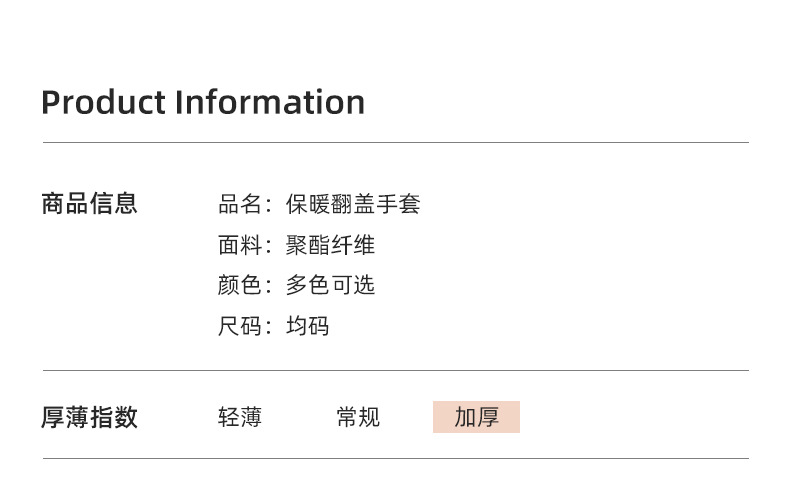The width and height of the screenshot is (790, 501).
Task: Choose the 轻薄 thickness option
Action: pyautogui.click(x=240, y=417)
